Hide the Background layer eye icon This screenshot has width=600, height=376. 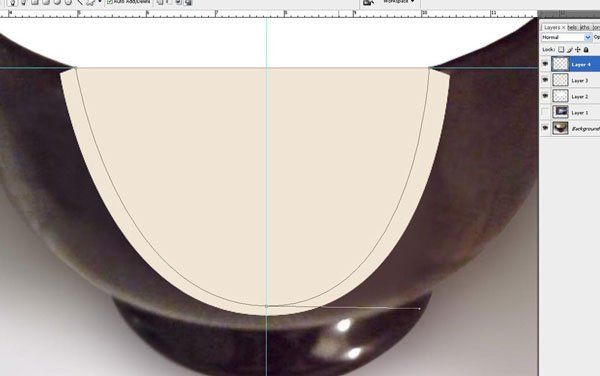[x=545, y=128]
